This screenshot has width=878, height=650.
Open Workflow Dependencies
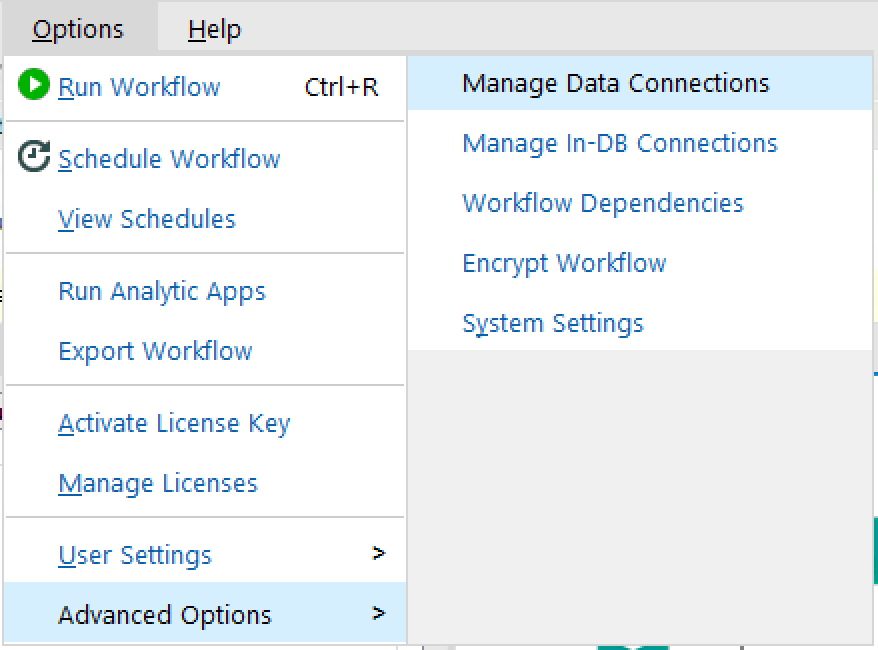pos(602,203)
